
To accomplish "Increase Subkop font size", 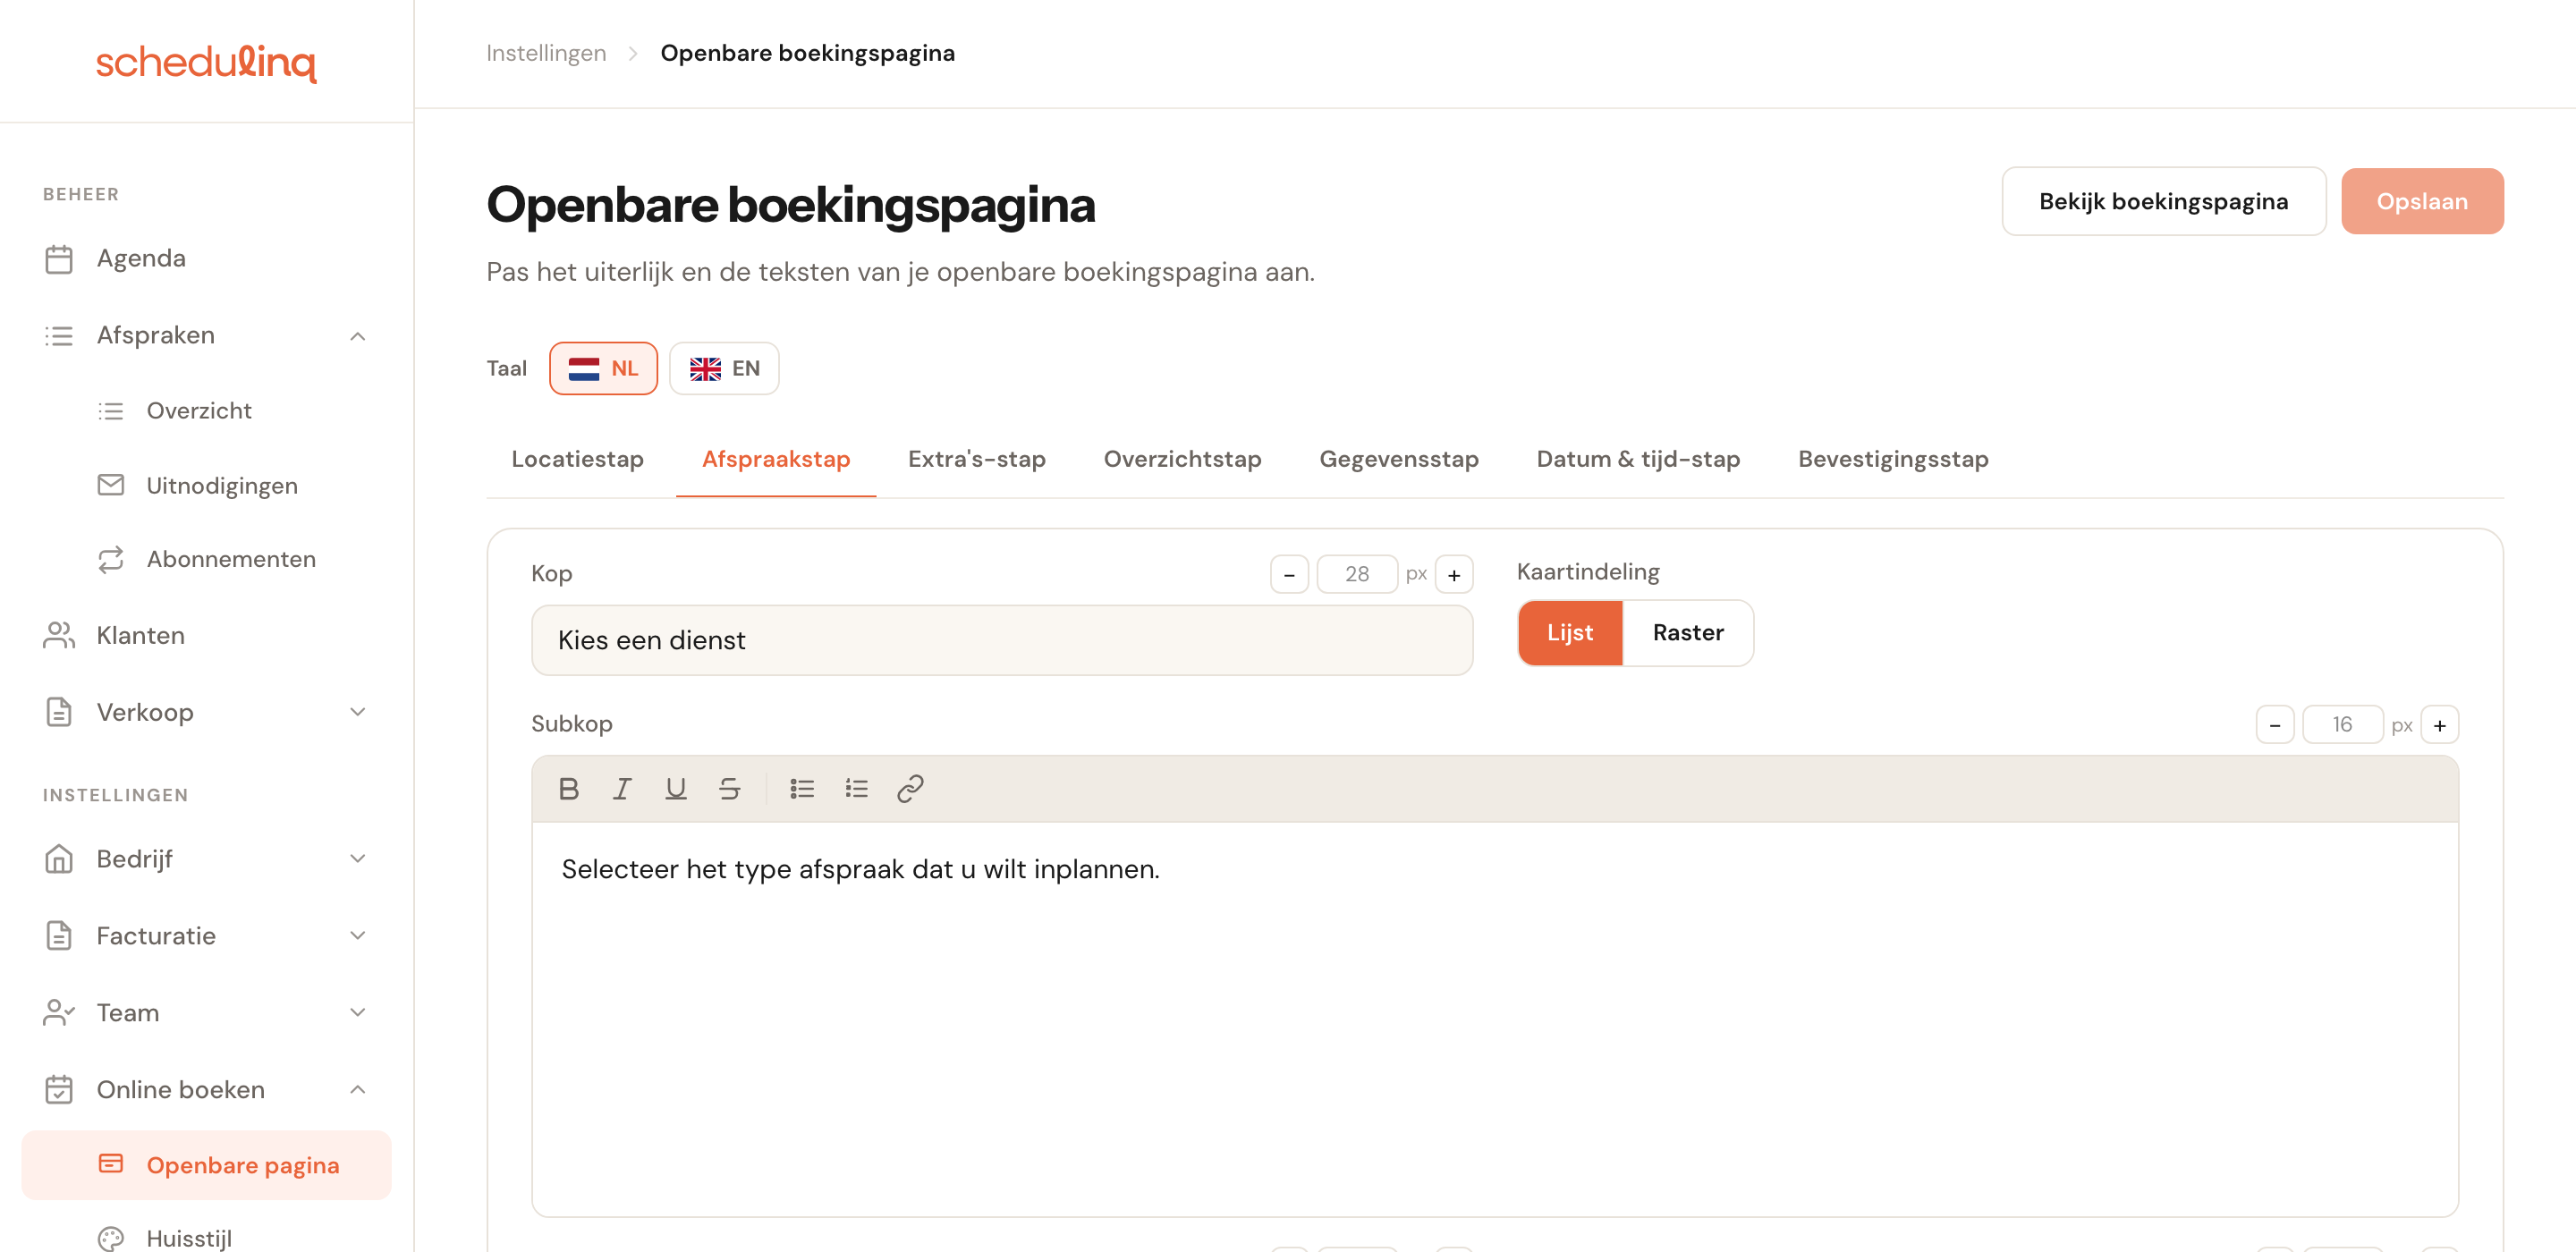I will [2440, 725].
